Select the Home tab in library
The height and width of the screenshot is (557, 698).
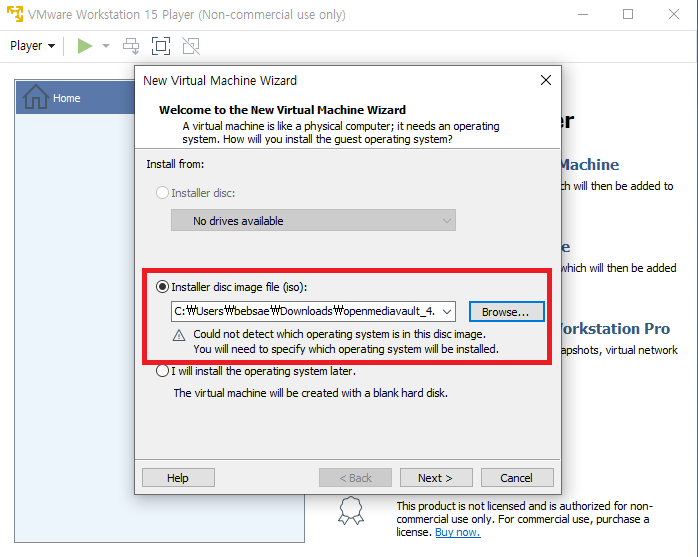pyautogui.click(x=75, y=98)
